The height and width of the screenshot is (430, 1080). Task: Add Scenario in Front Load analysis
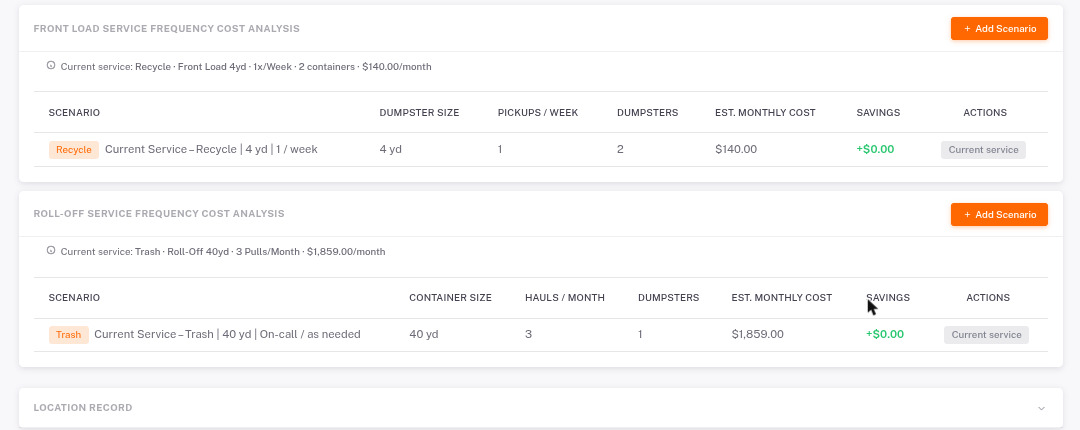tap(999, 29)
